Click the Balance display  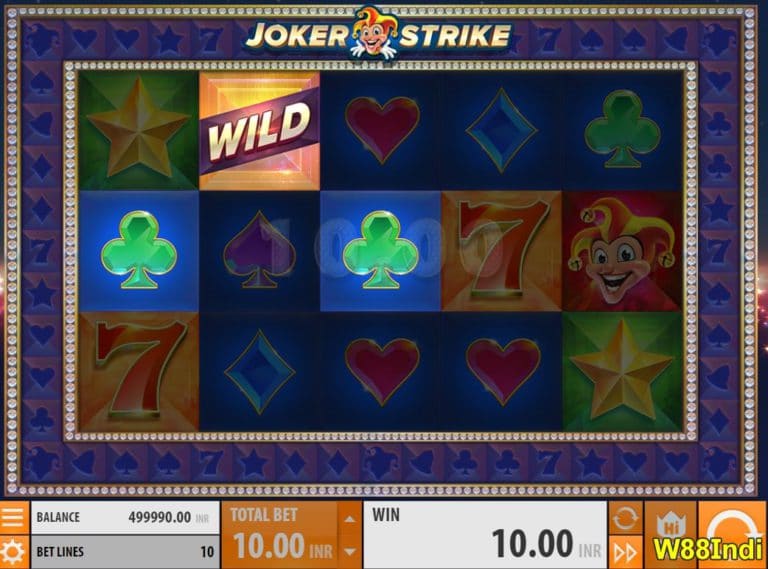point(125,517)
